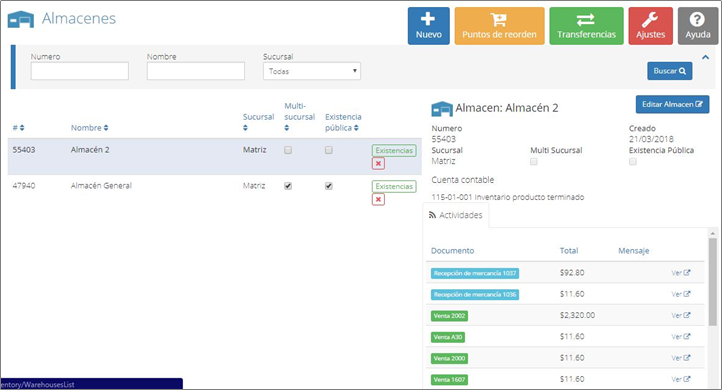Toggle Multi-sucursal checkbox for Almacén 2
This screenshot has height=390, width=722.
pos(288,150)
